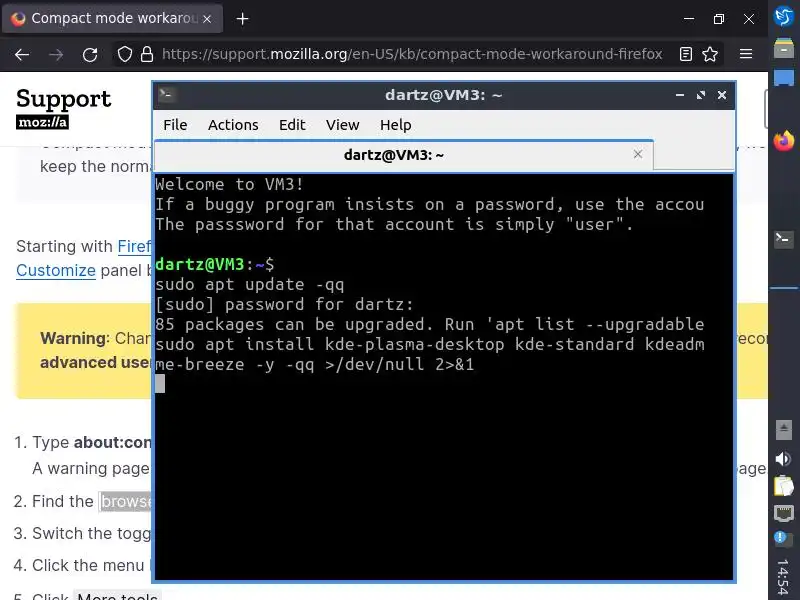
Task: Close the dartz@VM3 terminal tab
Action: (638, 154)
